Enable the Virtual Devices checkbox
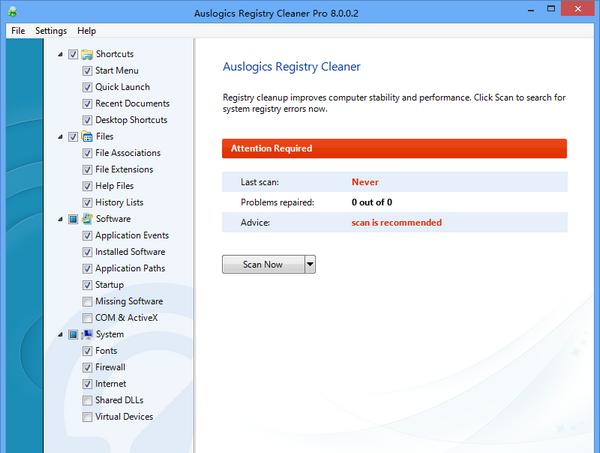 point(87,417)
